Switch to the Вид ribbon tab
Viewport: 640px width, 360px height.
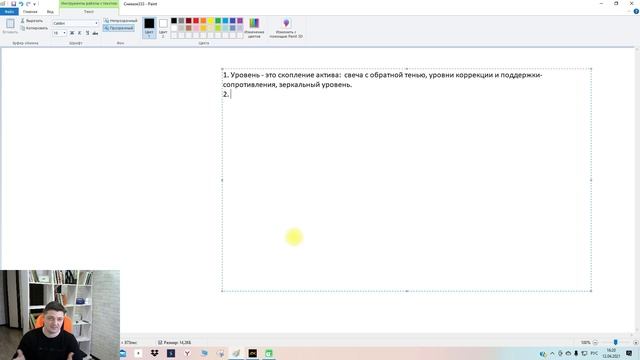(50, 12)
